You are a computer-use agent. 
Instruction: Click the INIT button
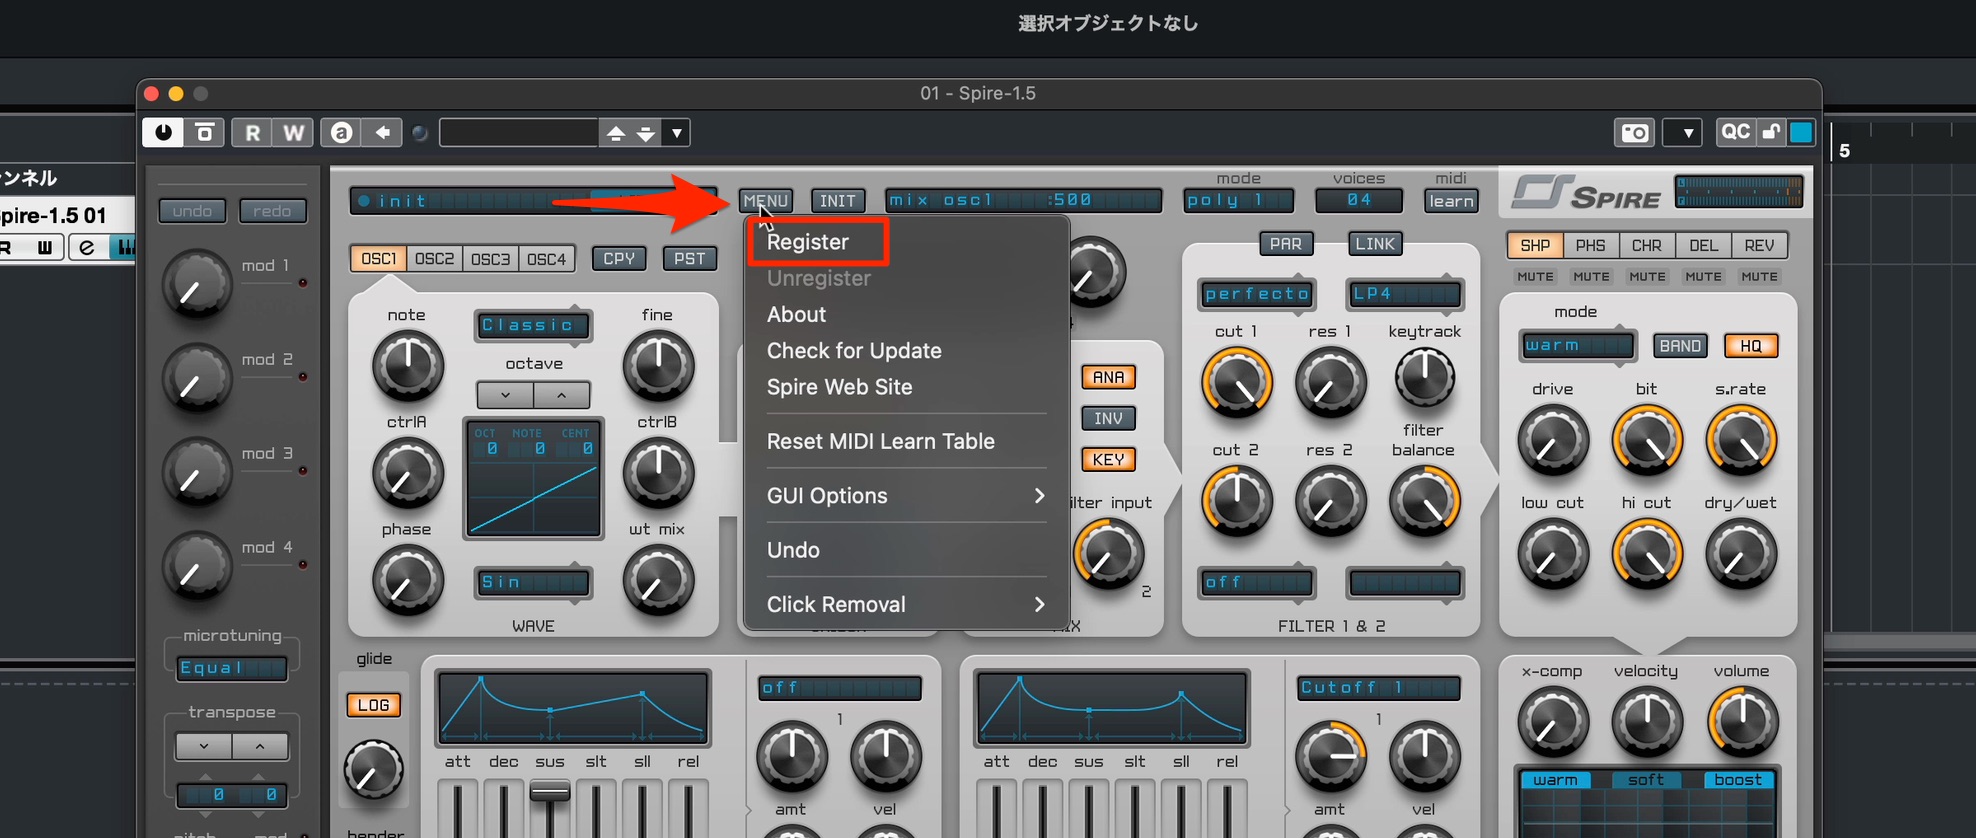pos(837,201)
